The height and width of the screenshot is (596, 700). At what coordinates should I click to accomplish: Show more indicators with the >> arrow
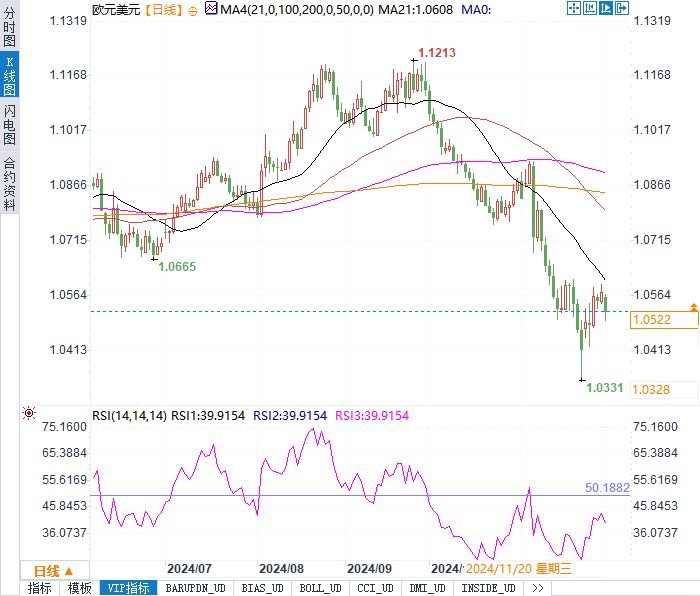(538, 588)
